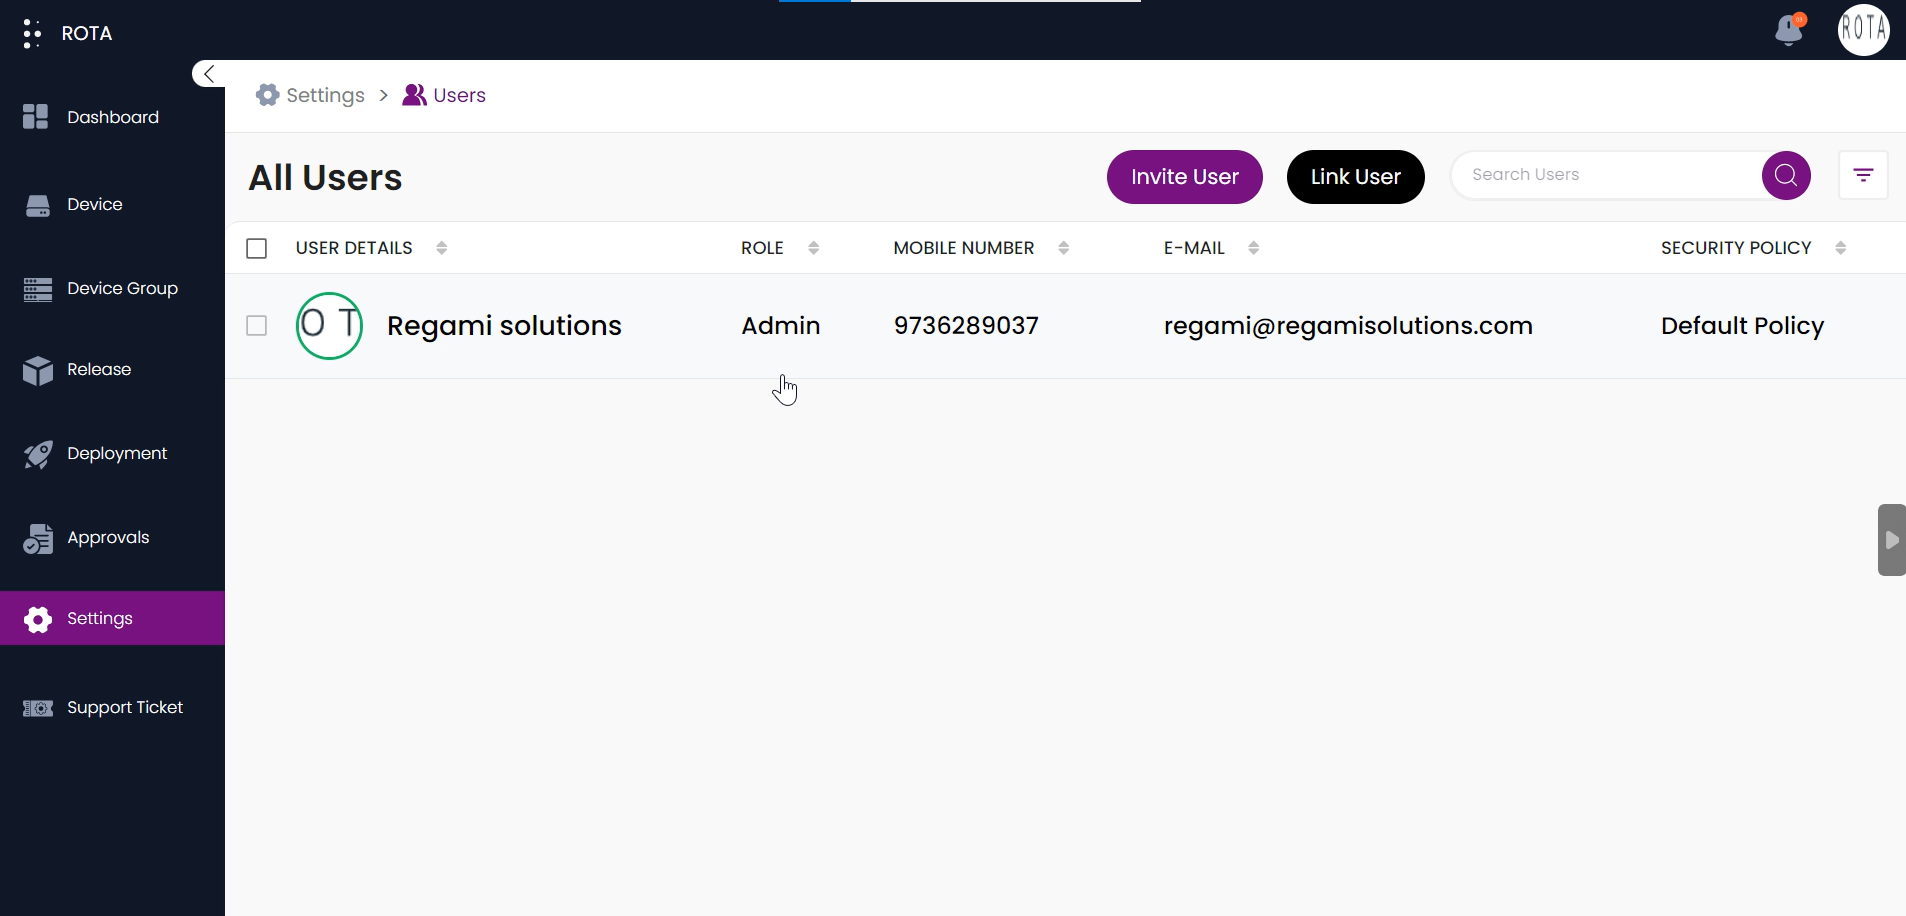Image resolution: width=1906 pixels, height=916 pixels.
Task: Click the Support Ticket icon in sidebar
Action: pyautogui.click(x=38, y=708)
